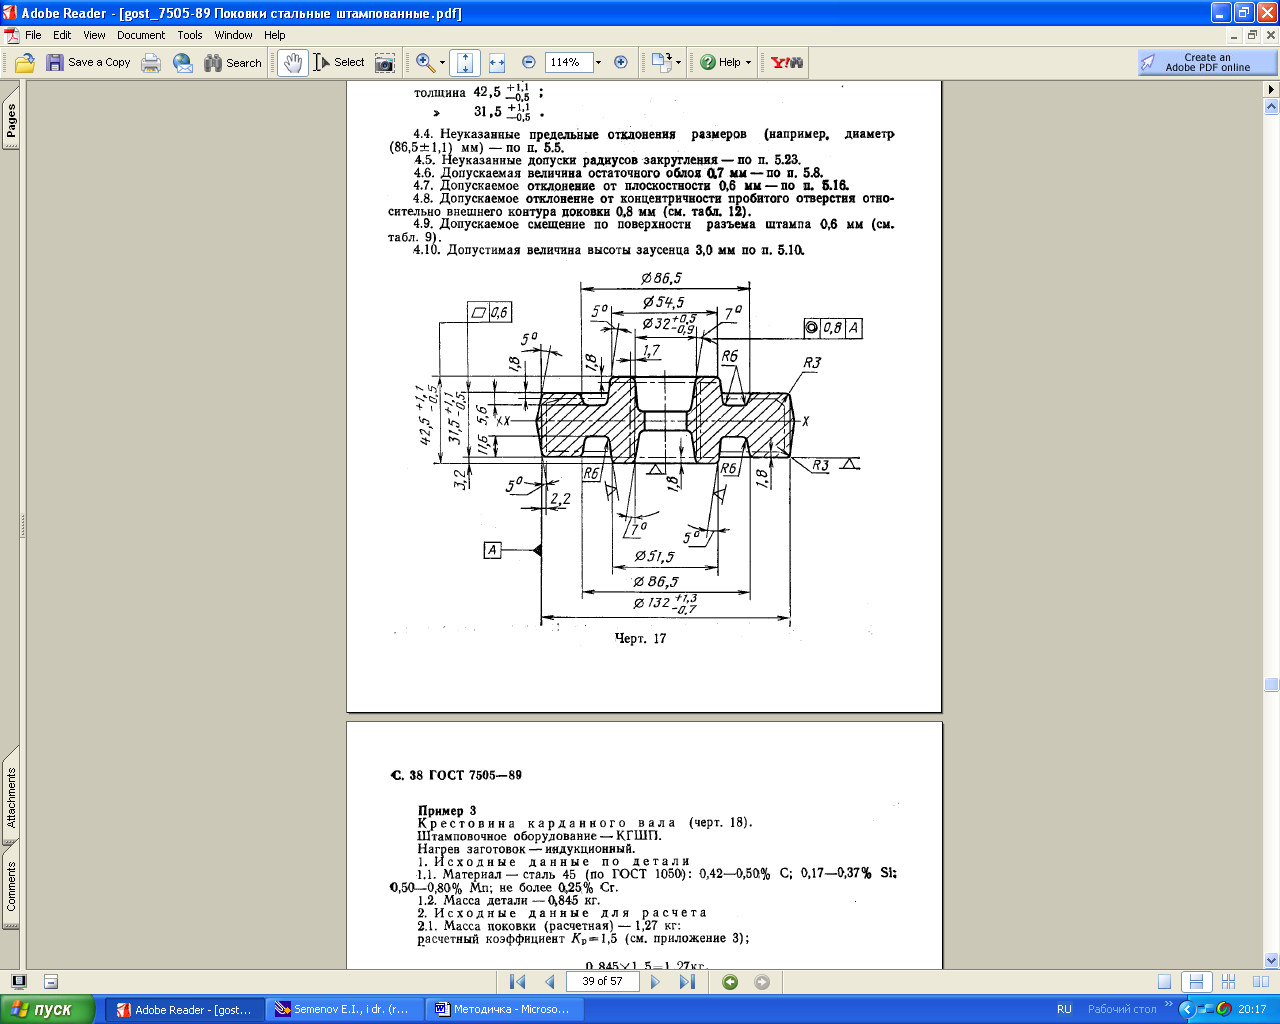The image size is (1280, 1024).
Task: Open the Tools menu
Action: [x=190, y=35]
